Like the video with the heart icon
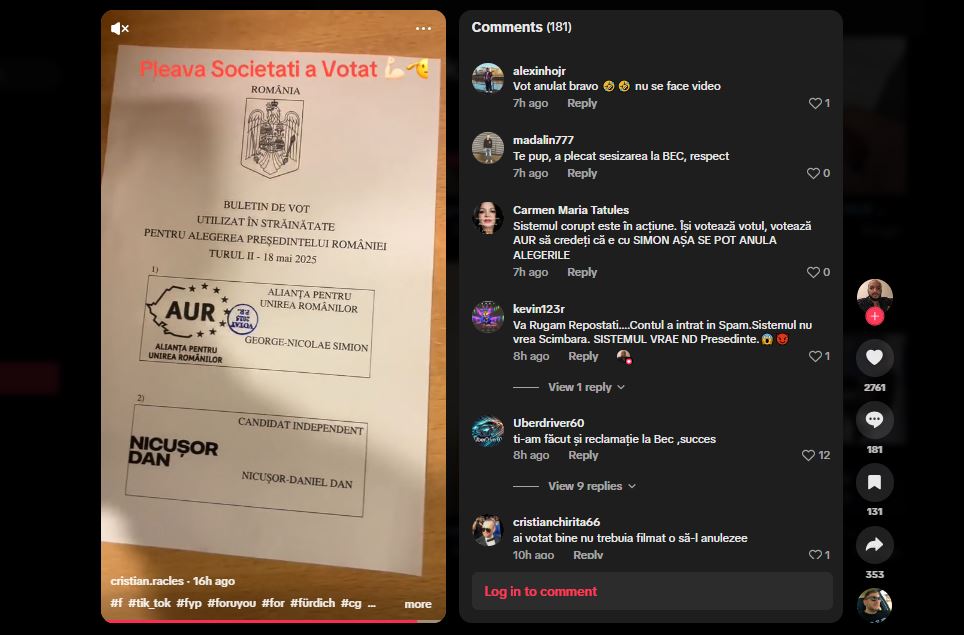 (x=874, y=358)
